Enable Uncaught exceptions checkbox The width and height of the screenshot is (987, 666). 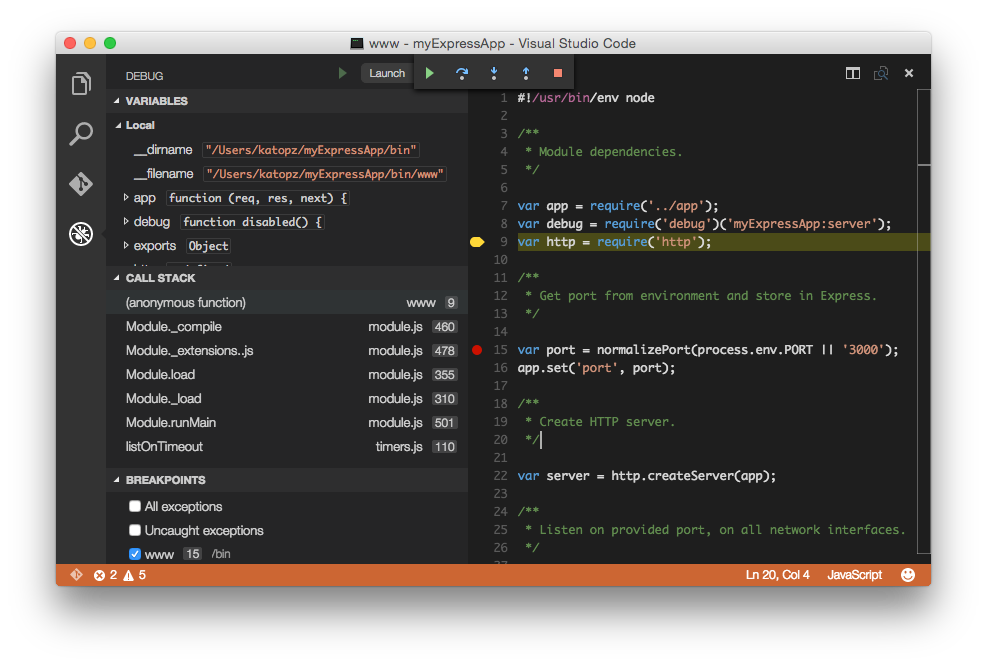(135, 530)
